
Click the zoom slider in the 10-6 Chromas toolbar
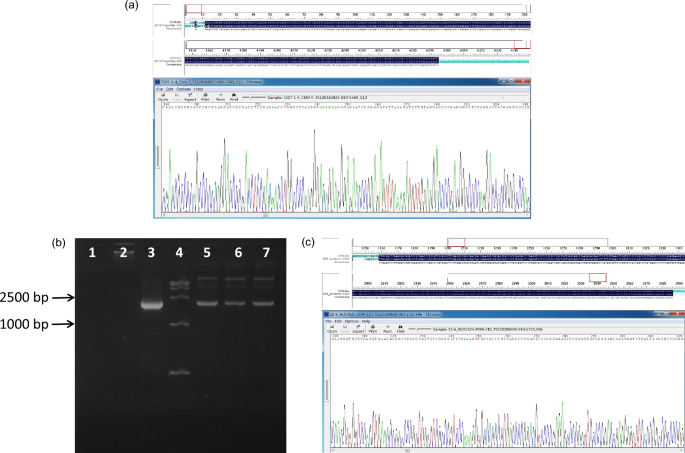[420, 329]
